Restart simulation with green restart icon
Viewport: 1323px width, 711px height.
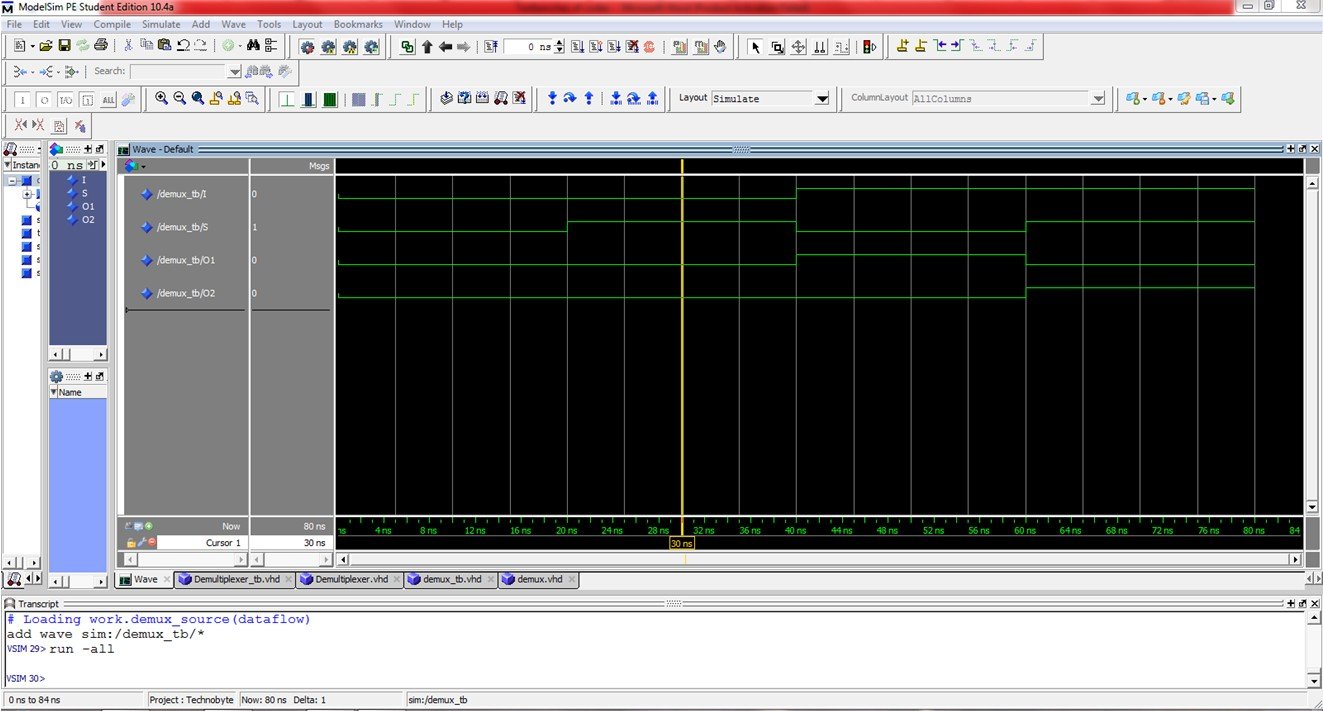407,47
